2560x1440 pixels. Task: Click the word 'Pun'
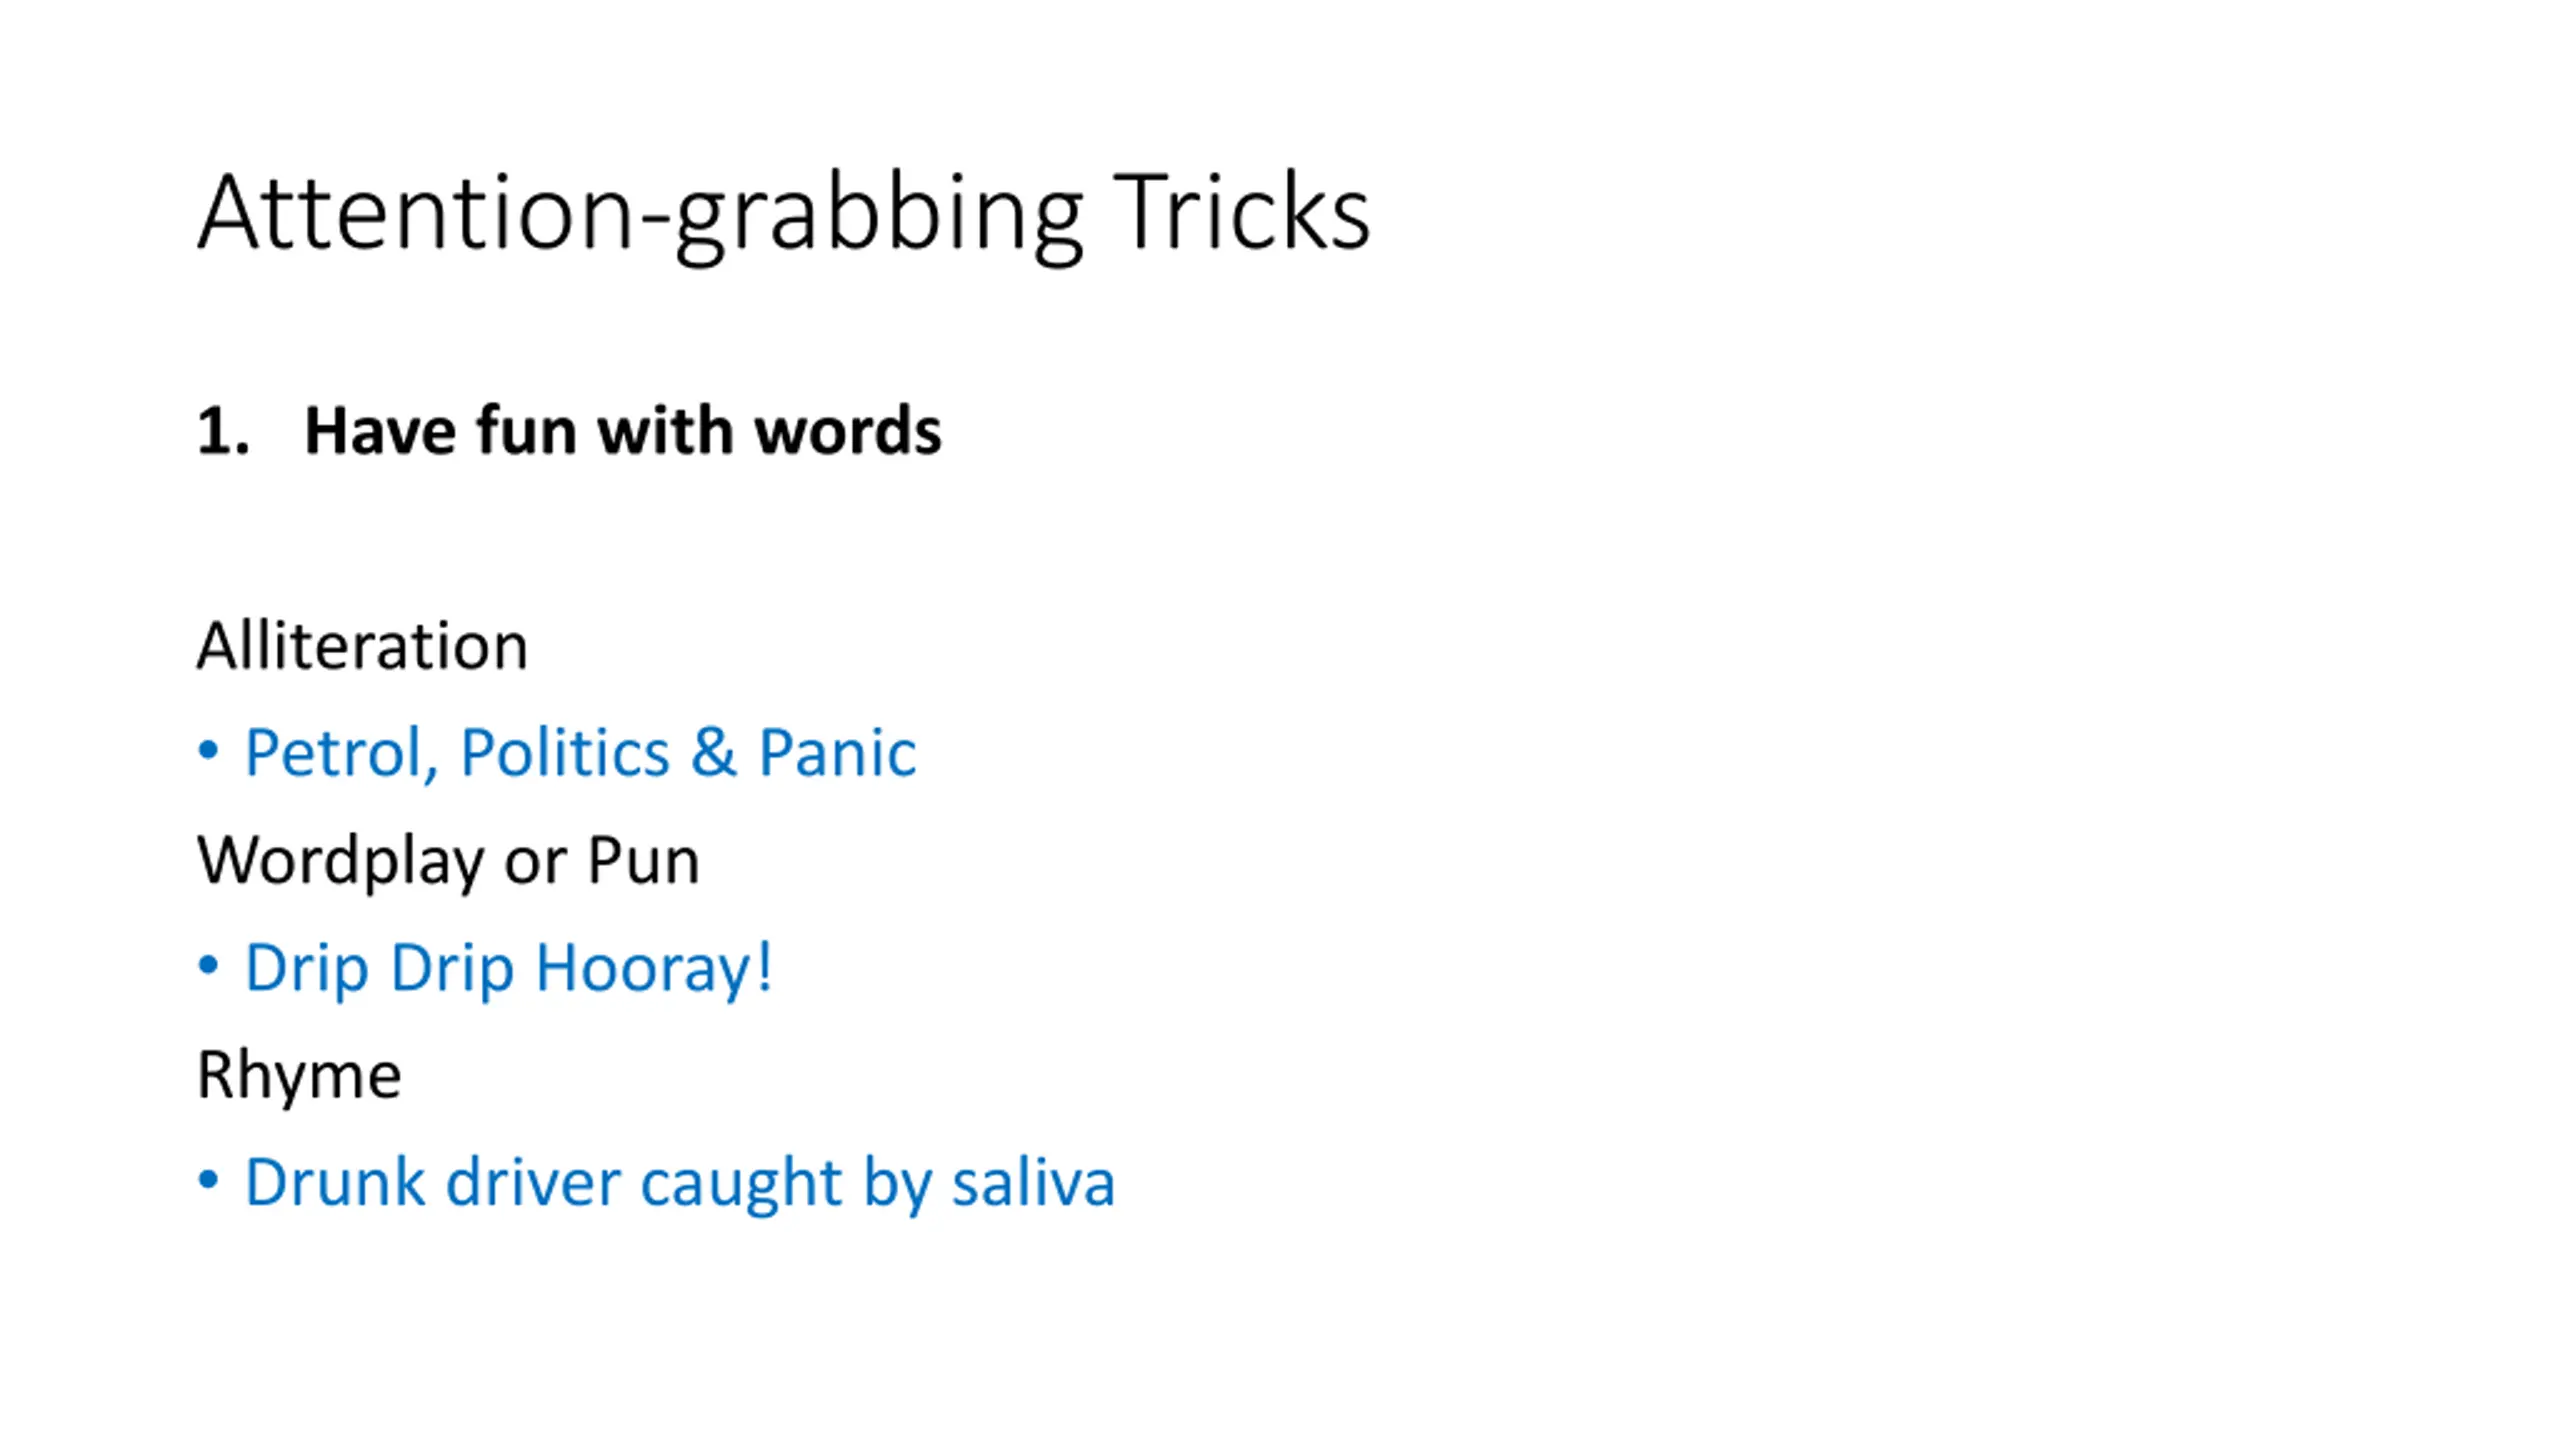[x=643, y=860]
